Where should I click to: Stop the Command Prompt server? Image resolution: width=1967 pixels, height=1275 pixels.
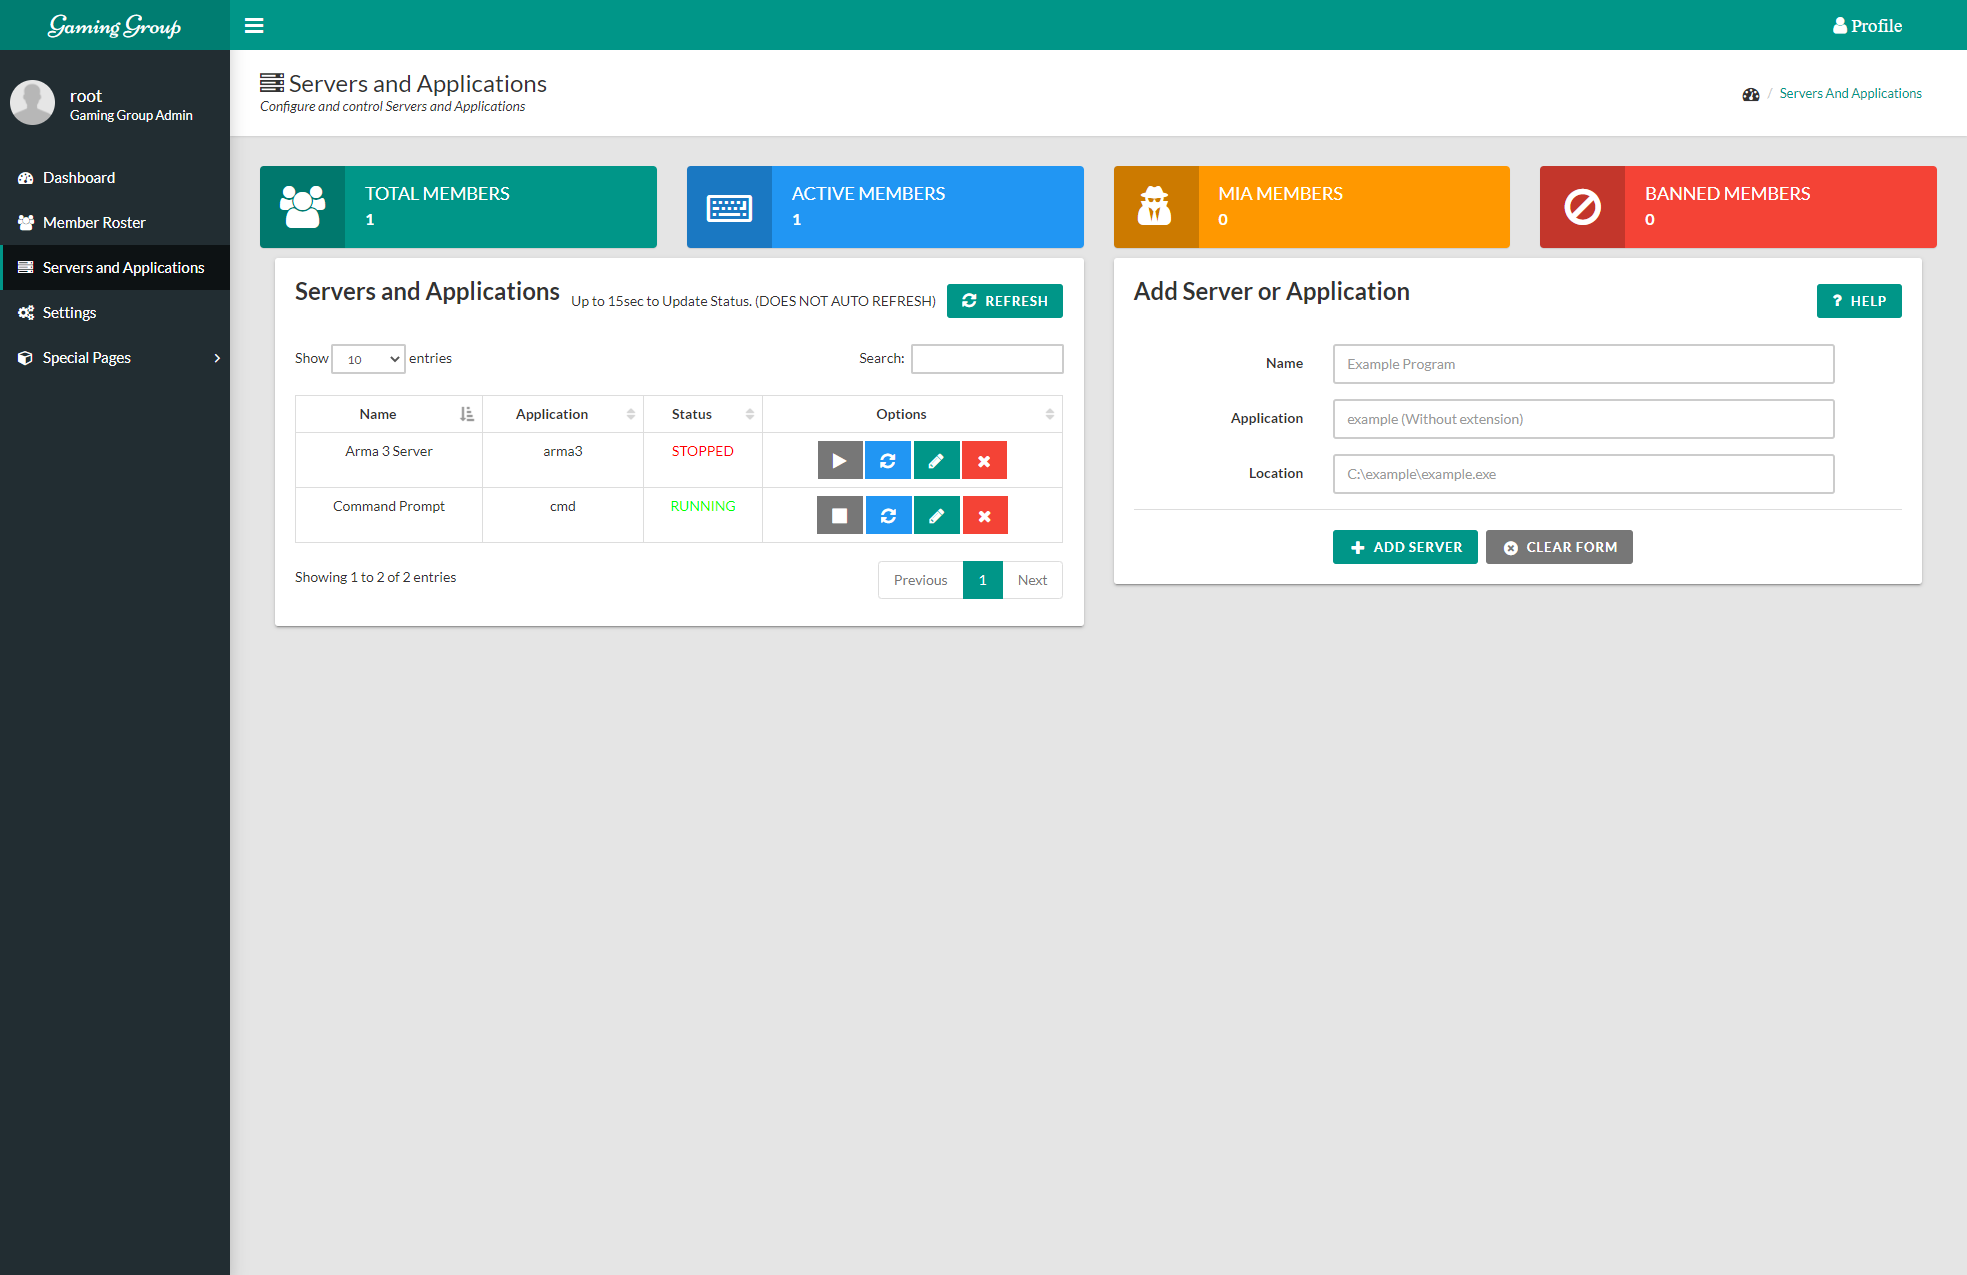[840, 516]
